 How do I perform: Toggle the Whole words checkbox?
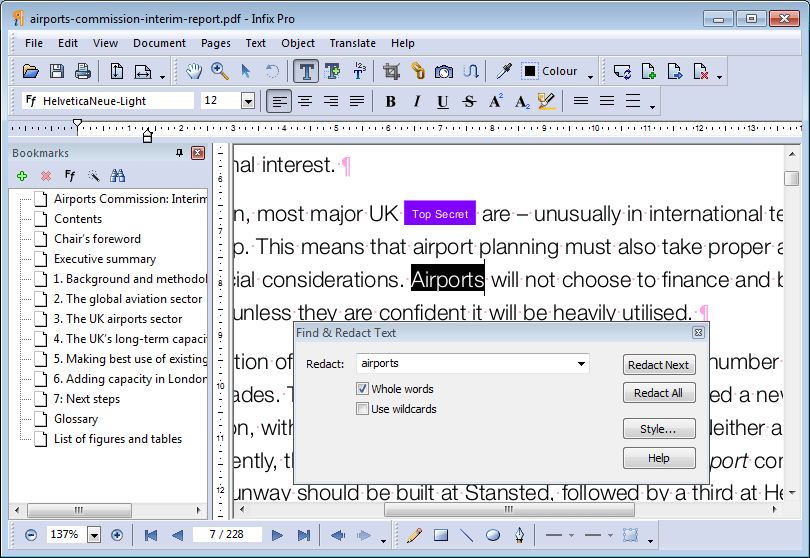click(x=362, y=389)
